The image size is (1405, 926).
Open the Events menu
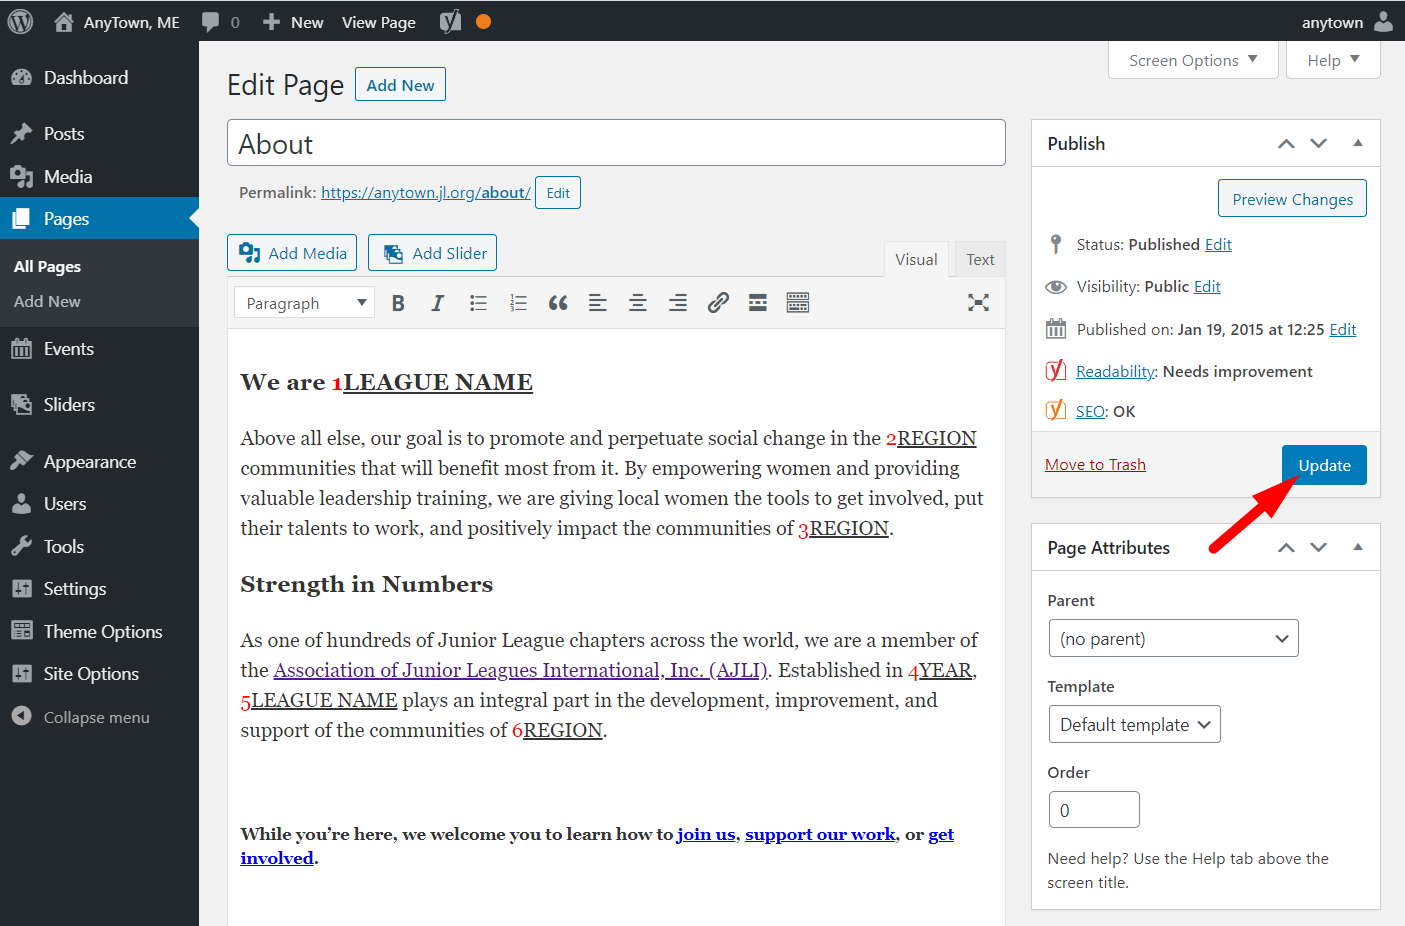(99, 349)
